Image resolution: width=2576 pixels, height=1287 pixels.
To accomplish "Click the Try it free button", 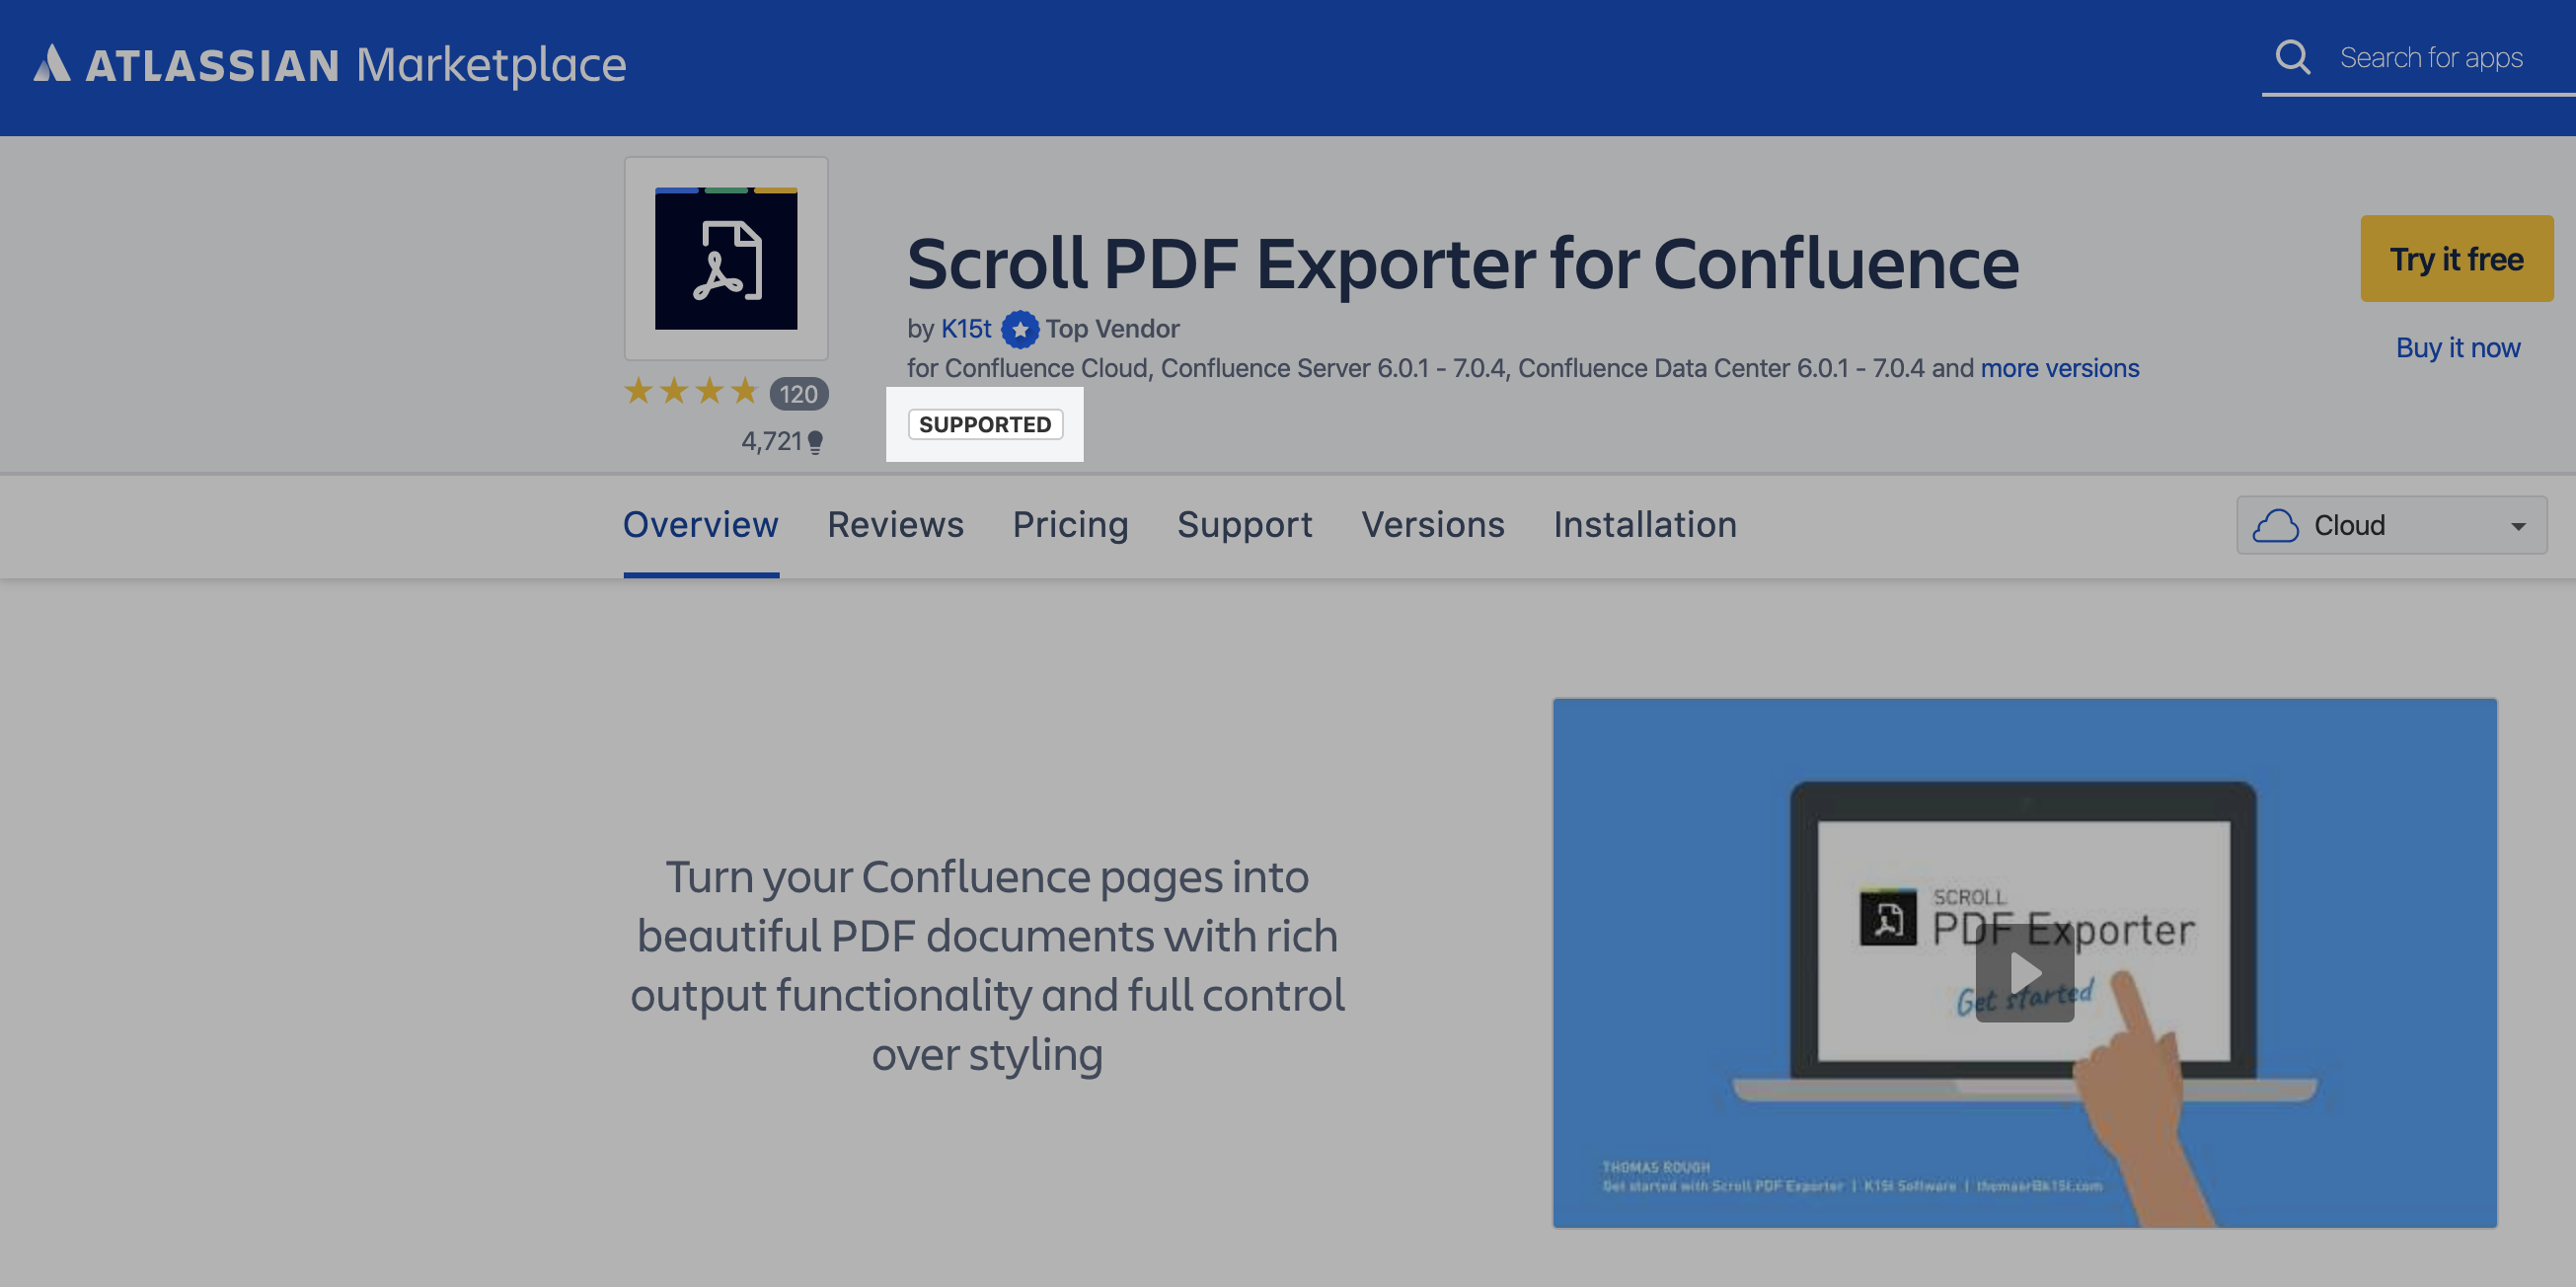I will (x=2457, y=259).
